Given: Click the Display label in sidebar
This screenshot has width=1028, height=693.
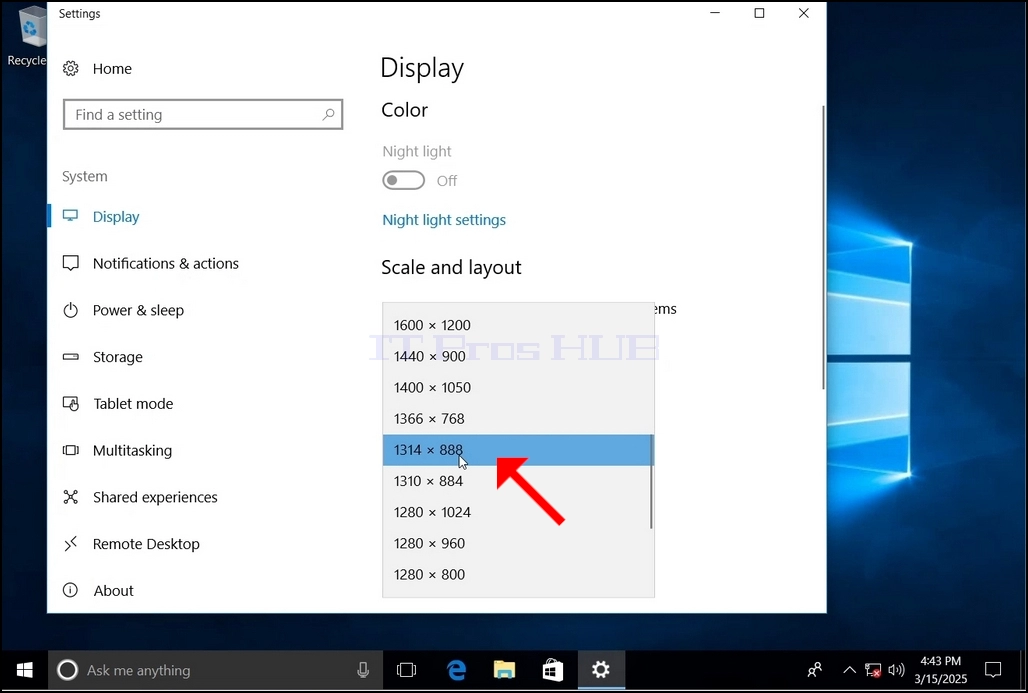Looking at the screenshot, I should (116, 216).
